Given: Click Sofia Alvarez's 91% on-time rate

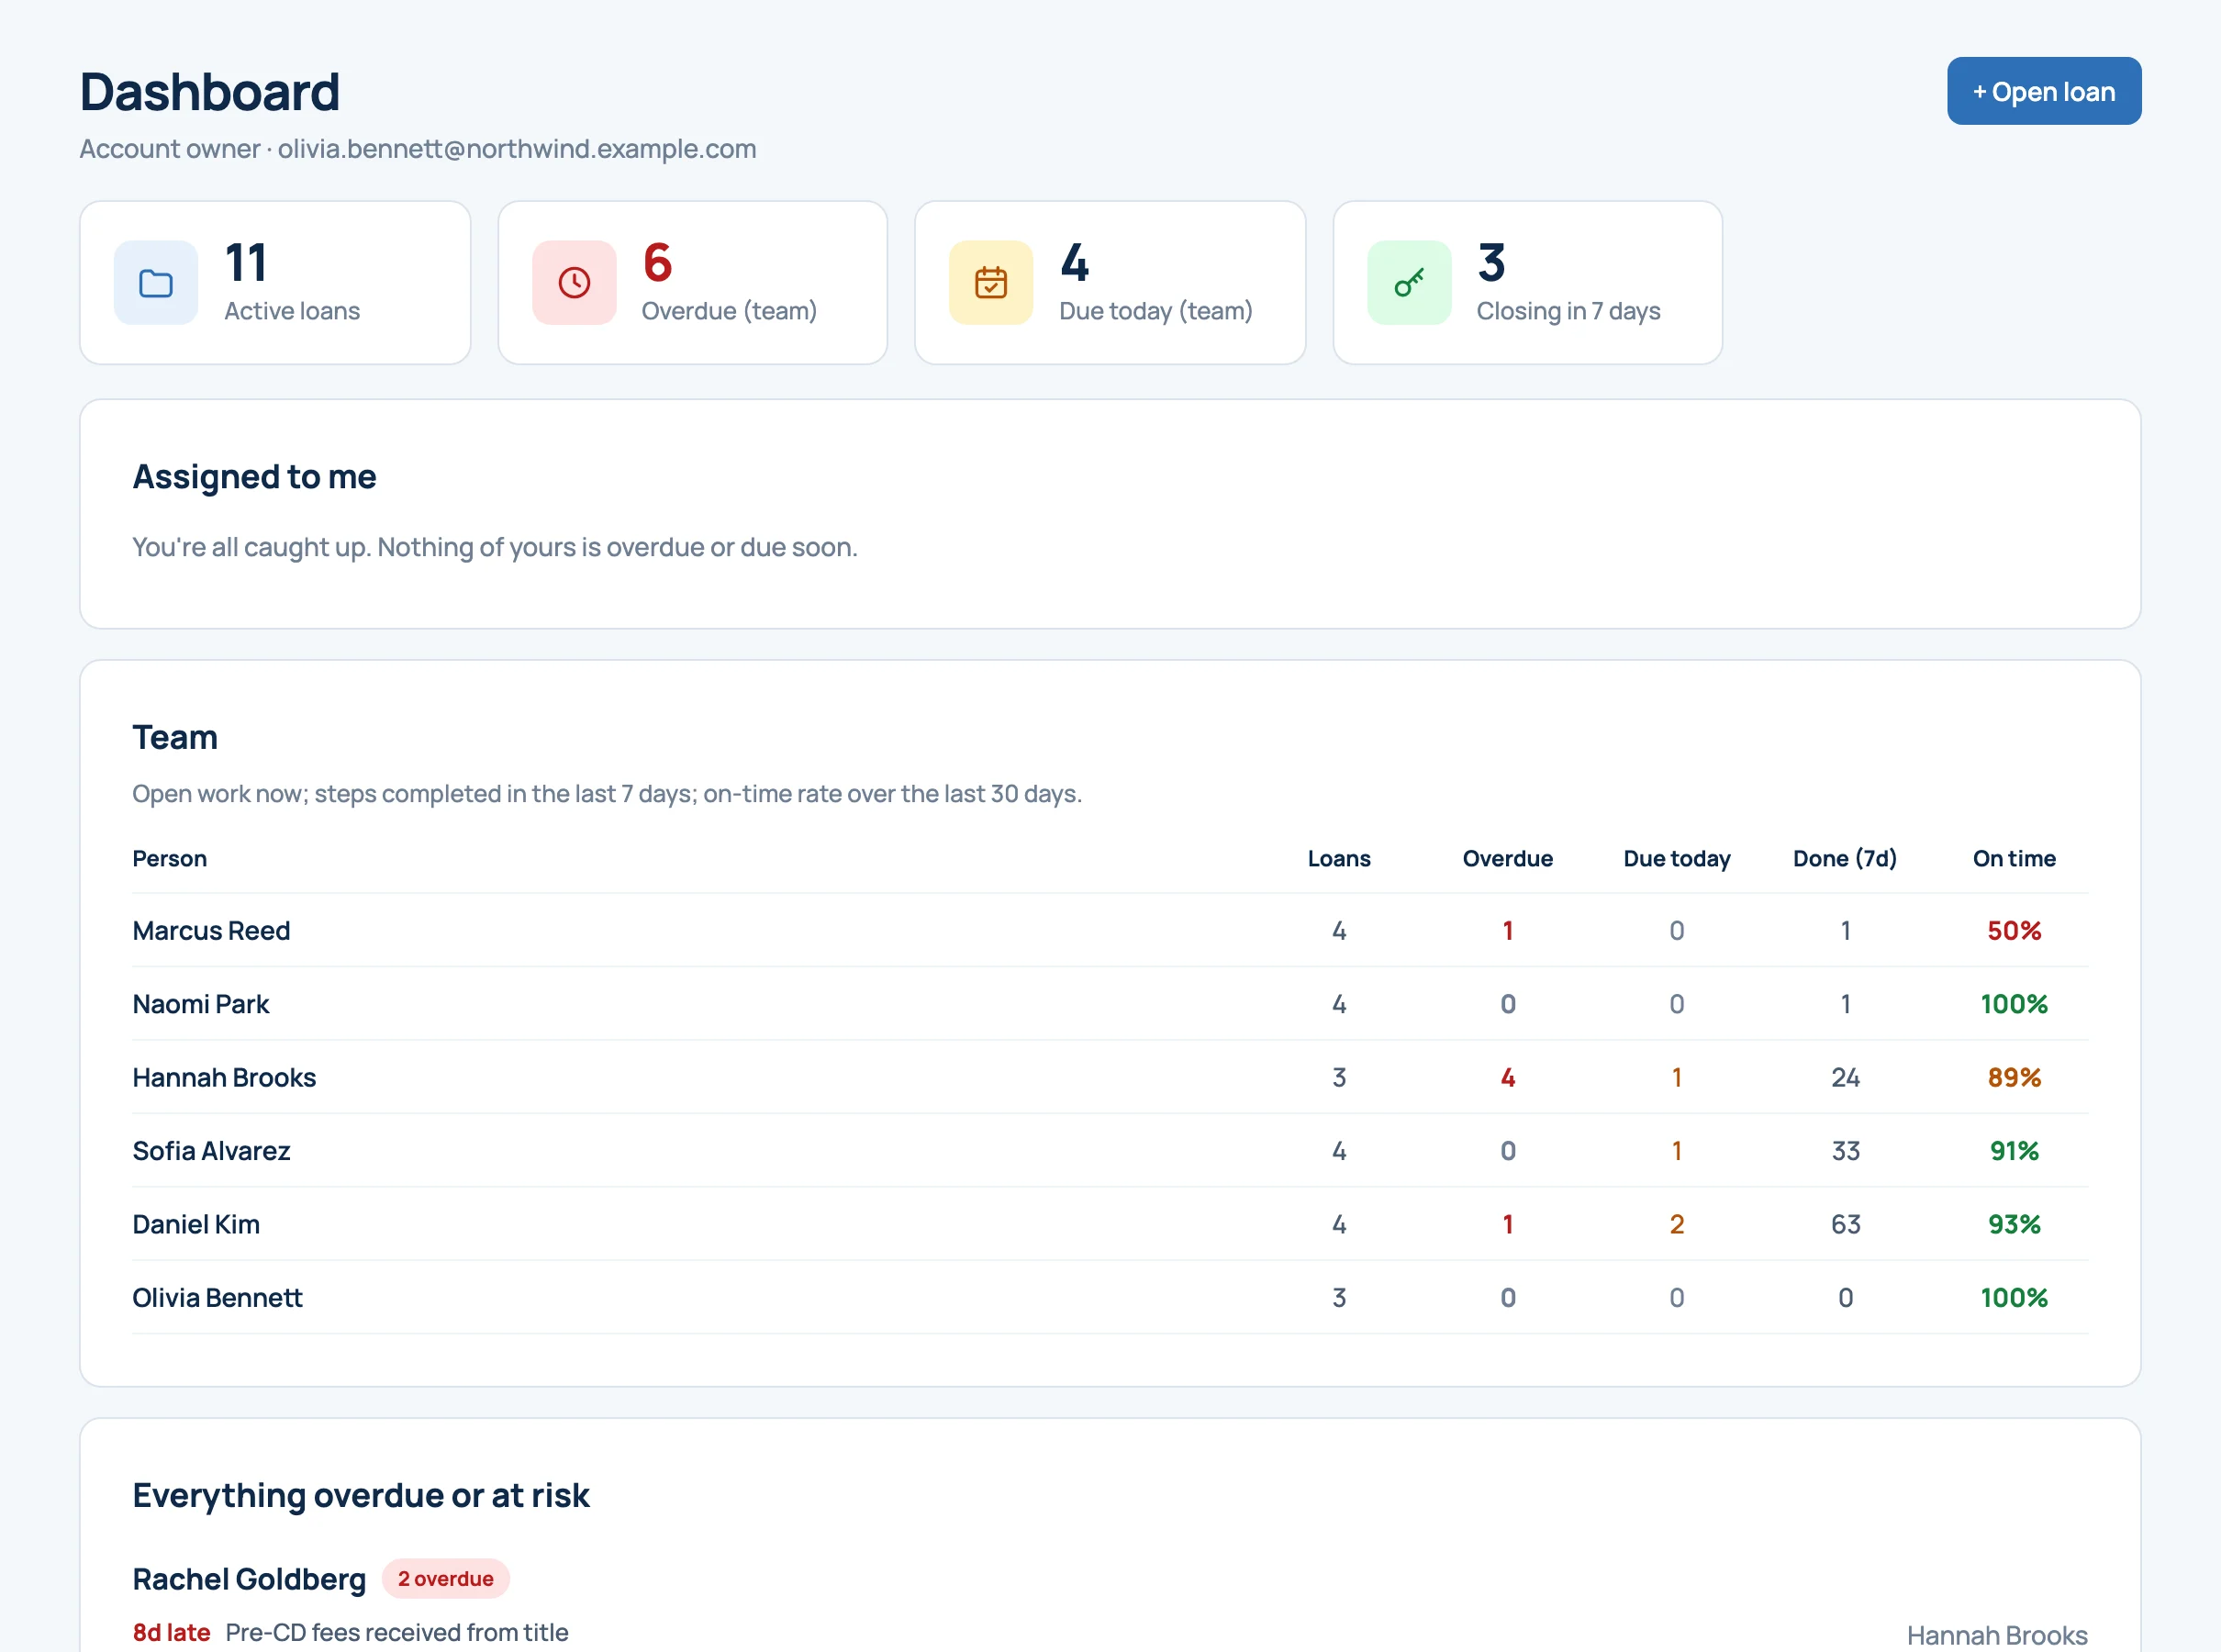Looking at the screenshot, I should 2014,1151.
